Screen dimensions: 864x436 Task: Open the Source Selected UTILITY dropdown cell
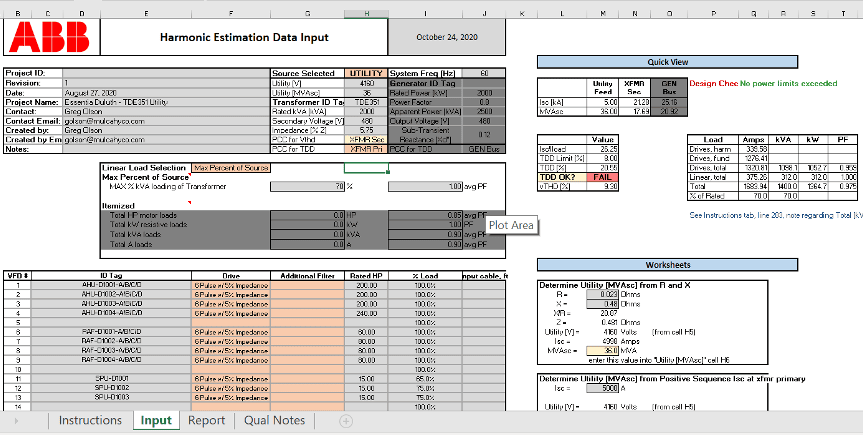tap(366, 74)
